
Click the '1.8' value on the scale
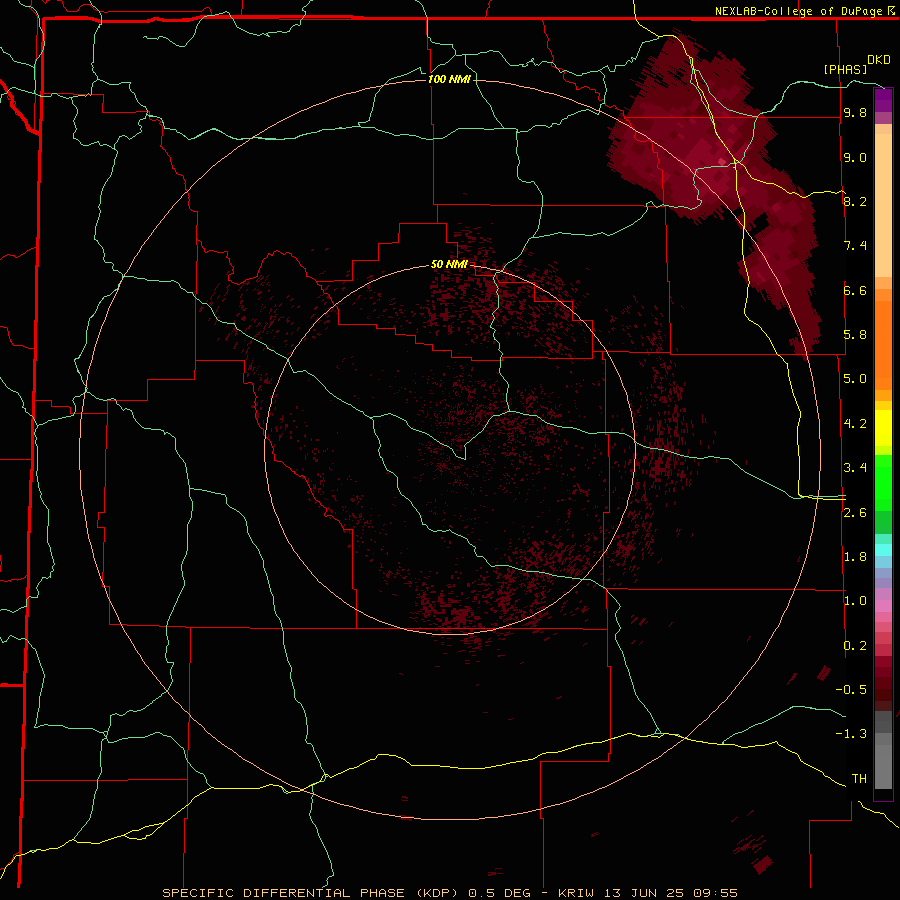click(x=855, y=557)
